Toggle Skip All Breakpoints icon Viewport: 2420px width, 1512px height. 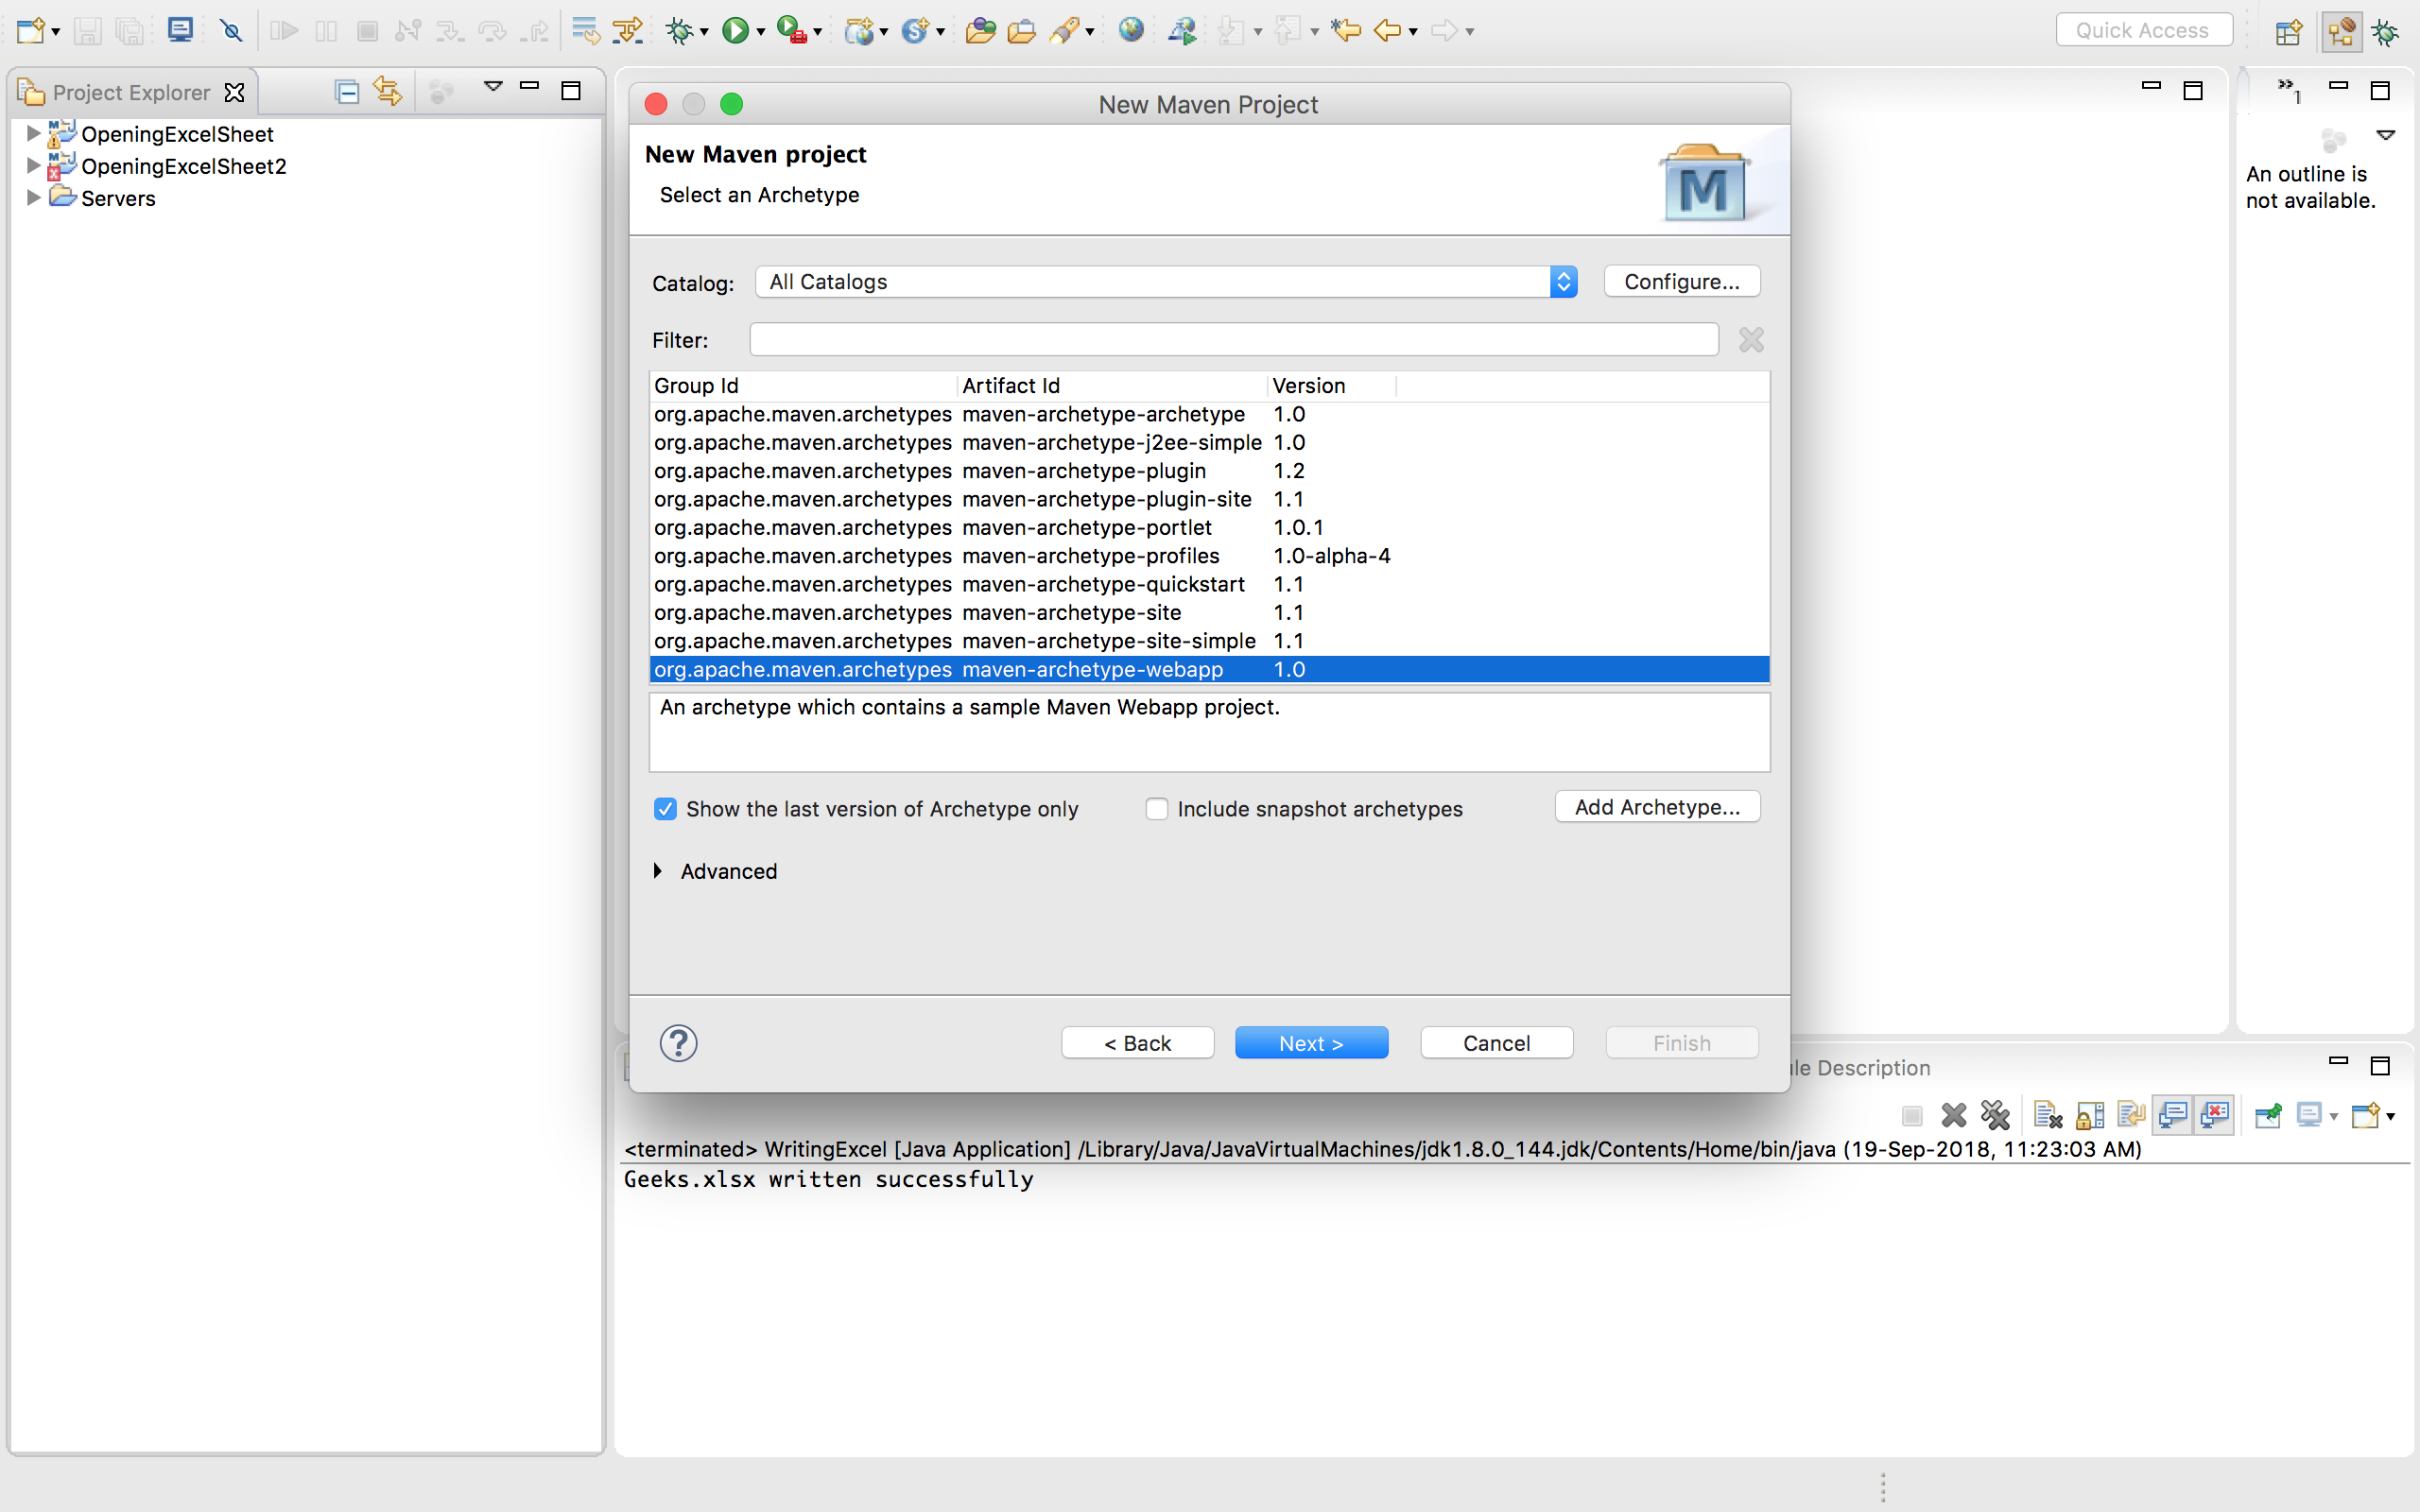pyautogui.click(x=231, y=31)
